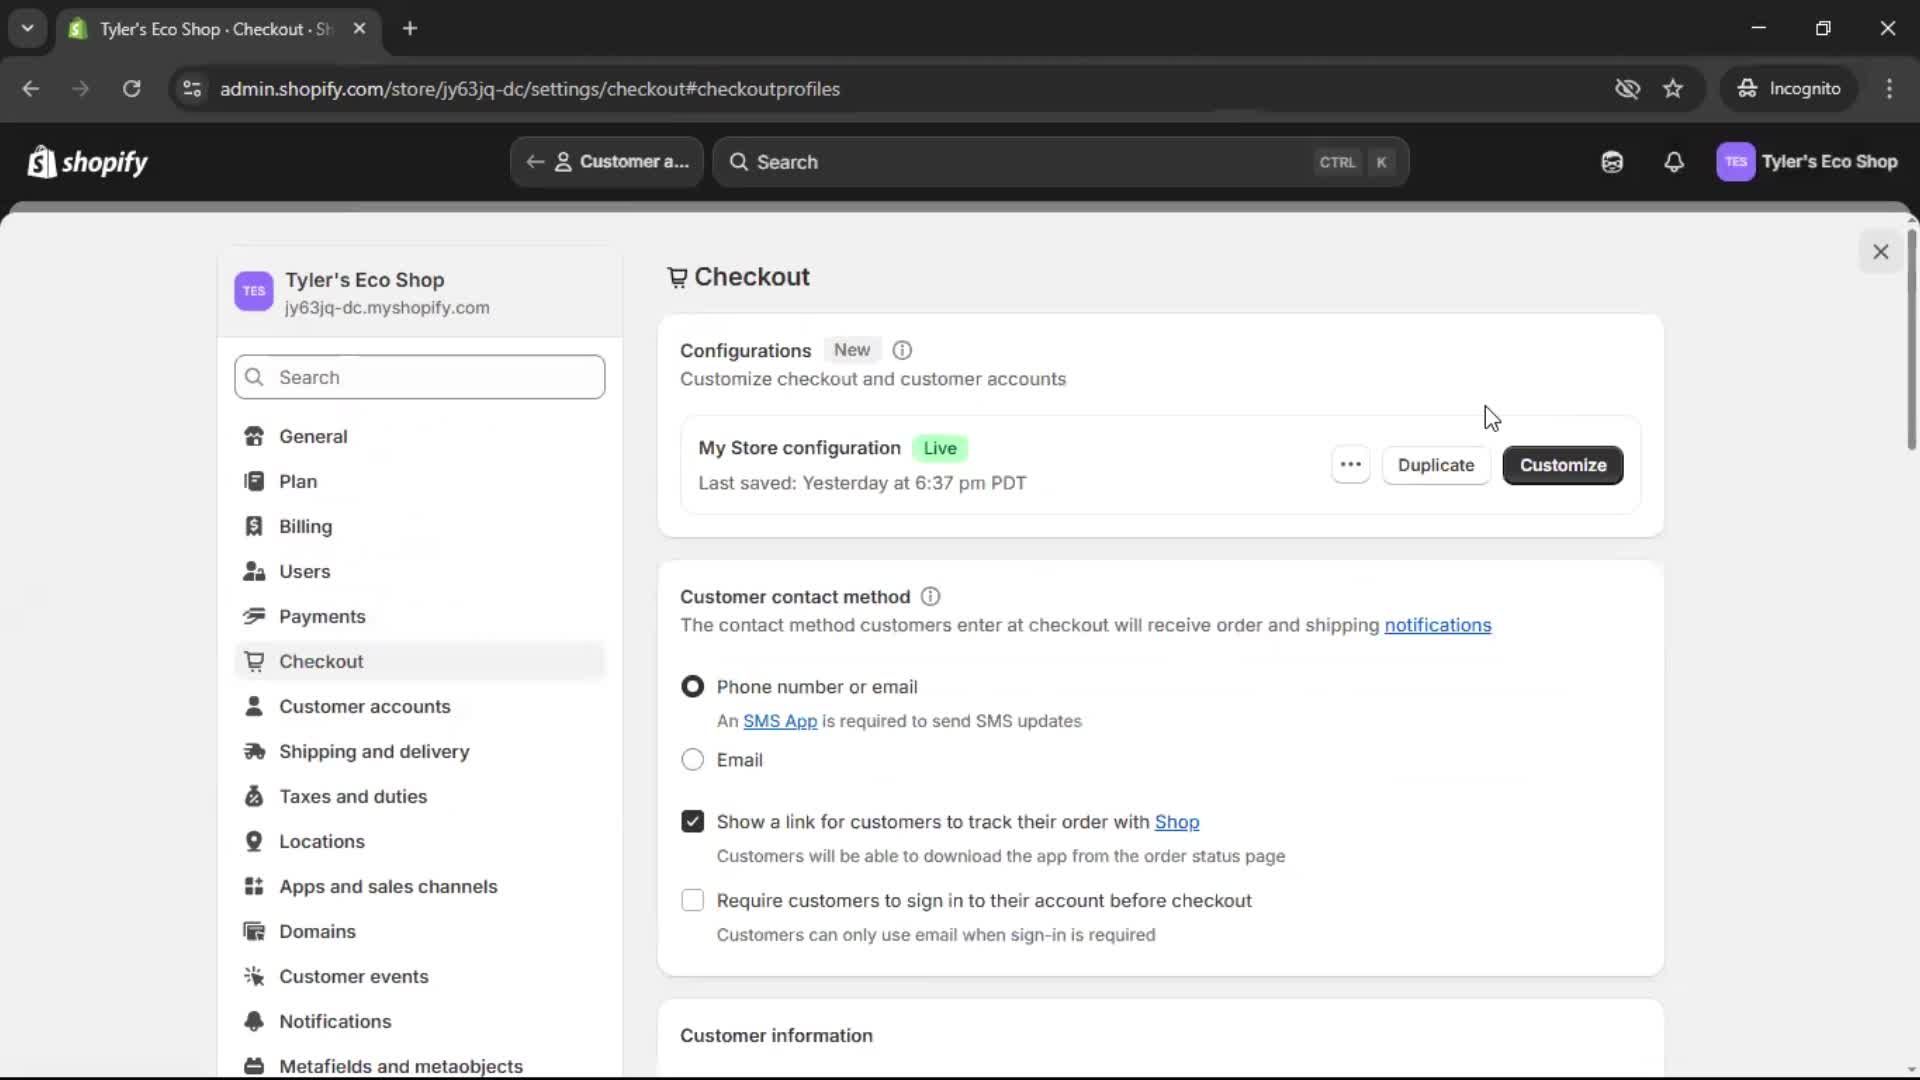Open Metafields and metaobjects settings
The image size is (1920, 1080).
402,1066
